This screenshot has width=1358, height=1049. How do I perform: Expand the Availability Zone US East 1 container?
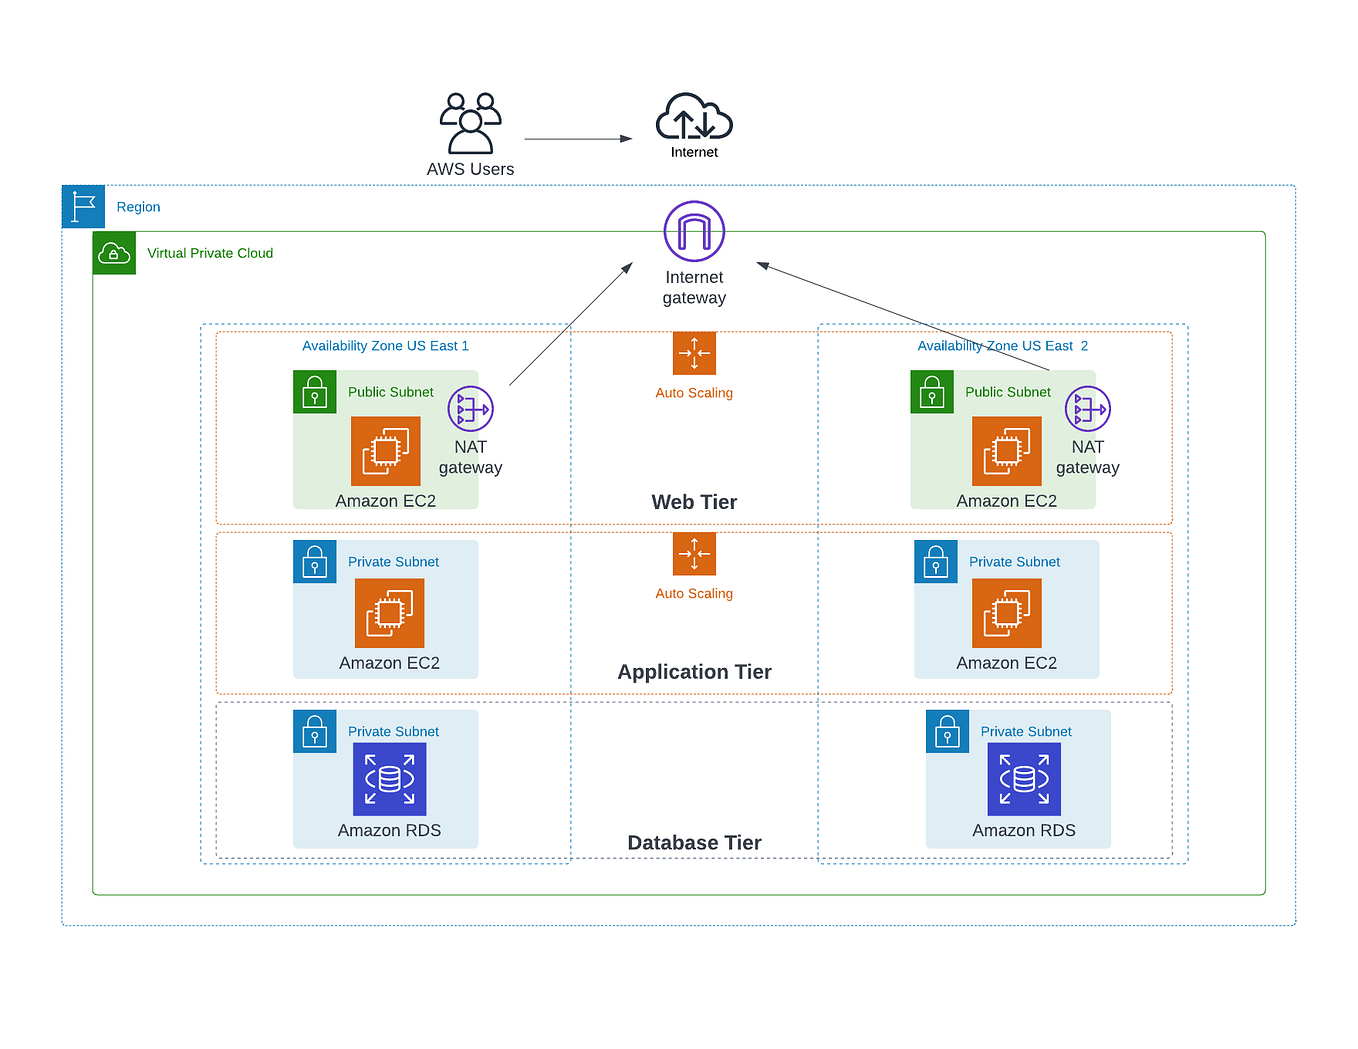[386, 345]
